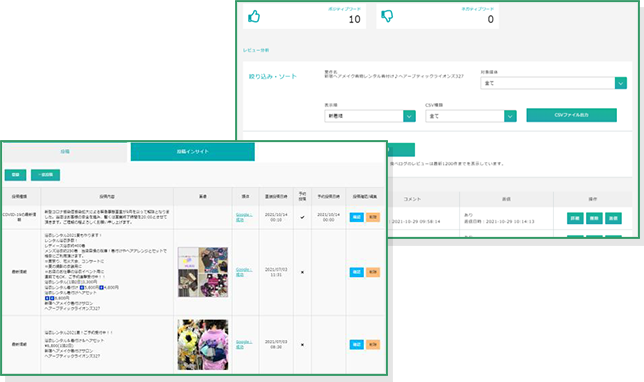Click the thumbs-down negative word icon
Image resolution: width=644 pixels, height=382 pixels.
click(387, 16)
